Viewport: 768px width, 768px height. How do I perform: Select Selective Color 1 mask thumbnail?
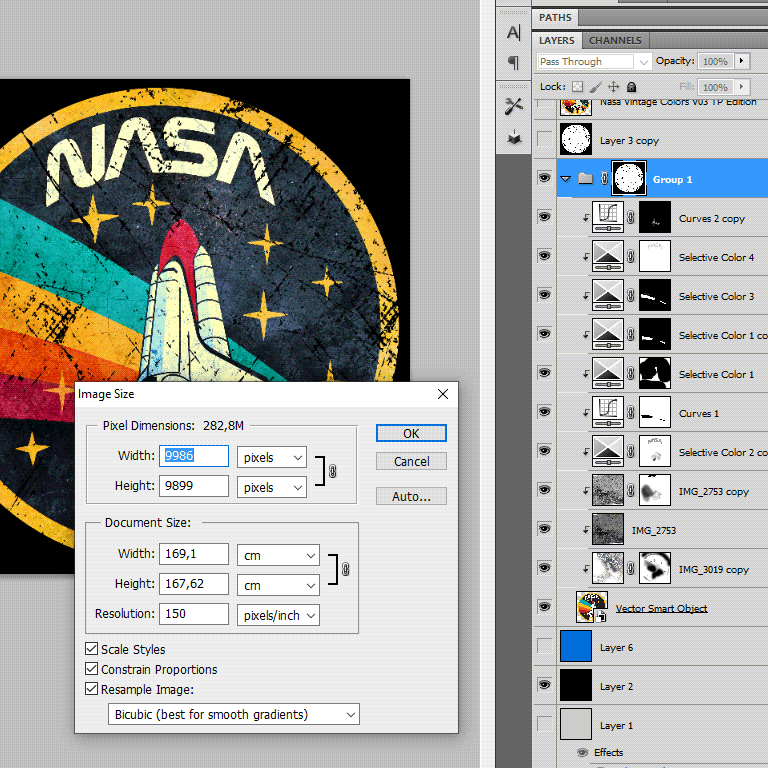pyautogui.click(x=655, y=373)
